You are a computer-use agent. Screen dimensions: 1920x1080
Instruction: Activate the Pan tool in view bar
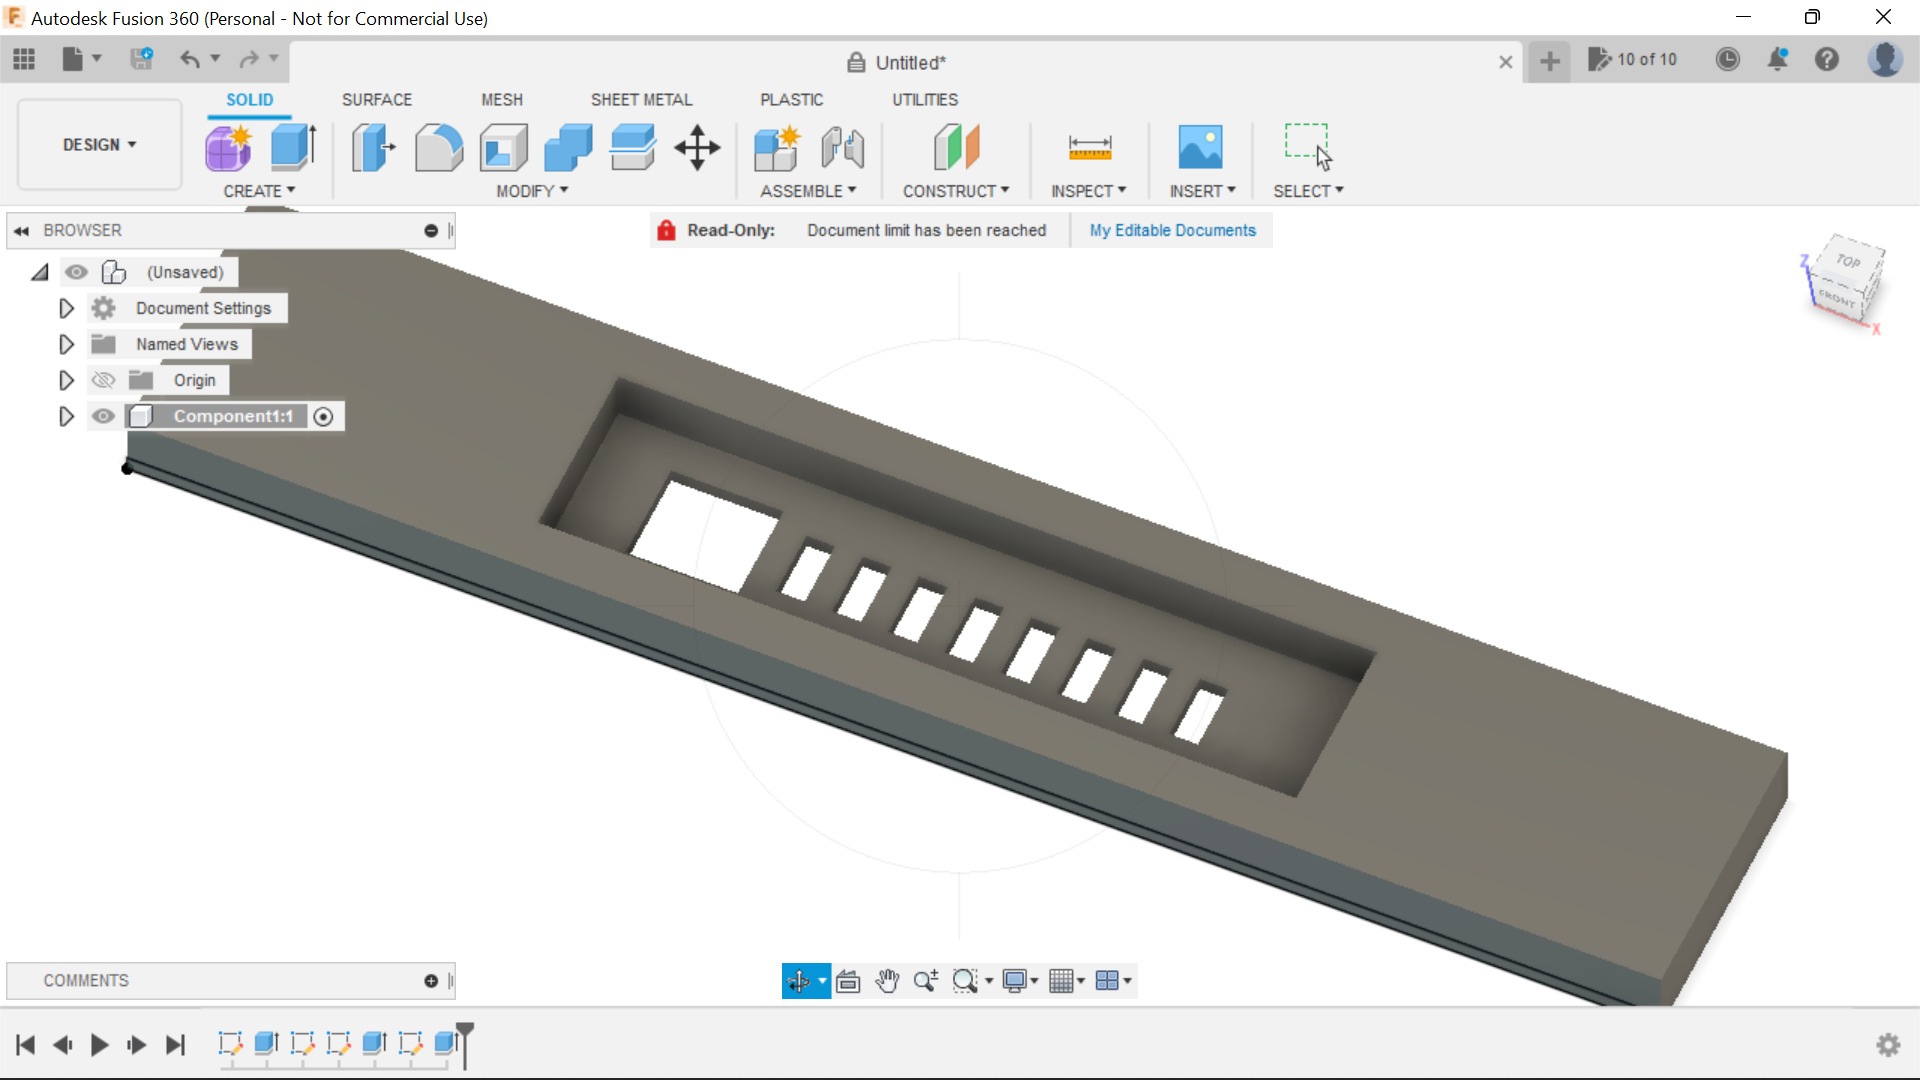point(888,980)
